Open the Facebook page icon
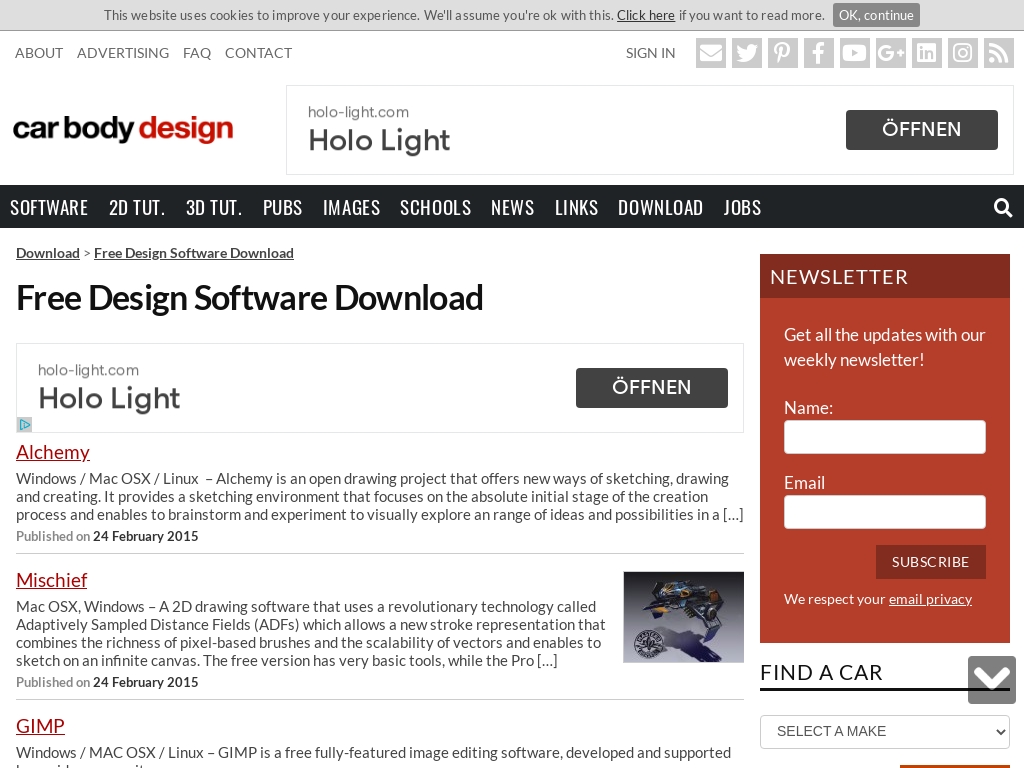Image resolution: width=1024 pixels, height=768 pixels. (x=819, y=53)
